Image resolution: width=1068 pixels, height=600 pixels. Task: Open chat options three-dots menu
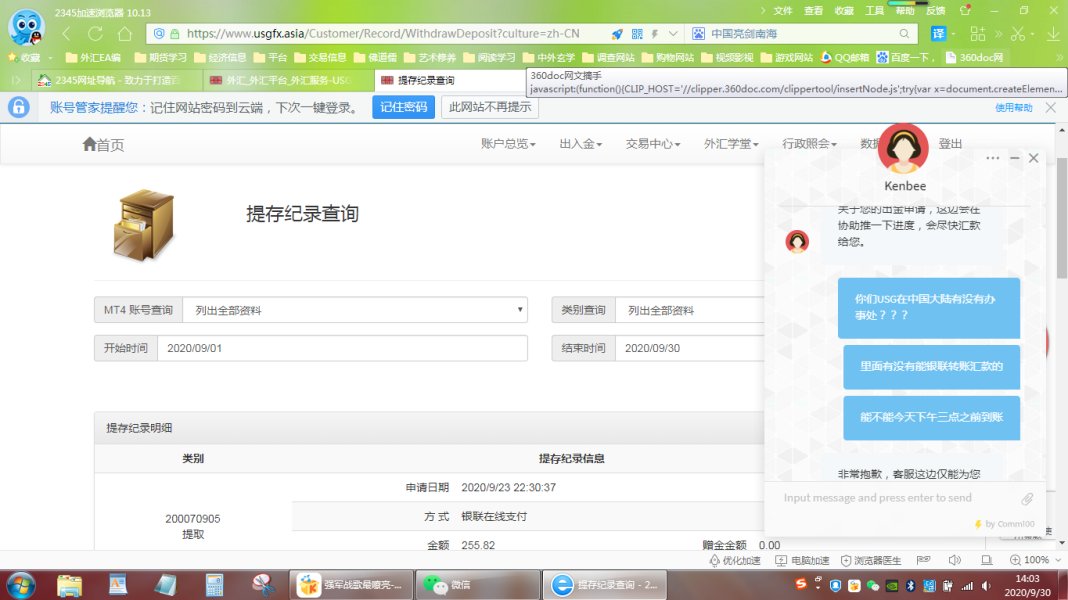tap(992, 158)
